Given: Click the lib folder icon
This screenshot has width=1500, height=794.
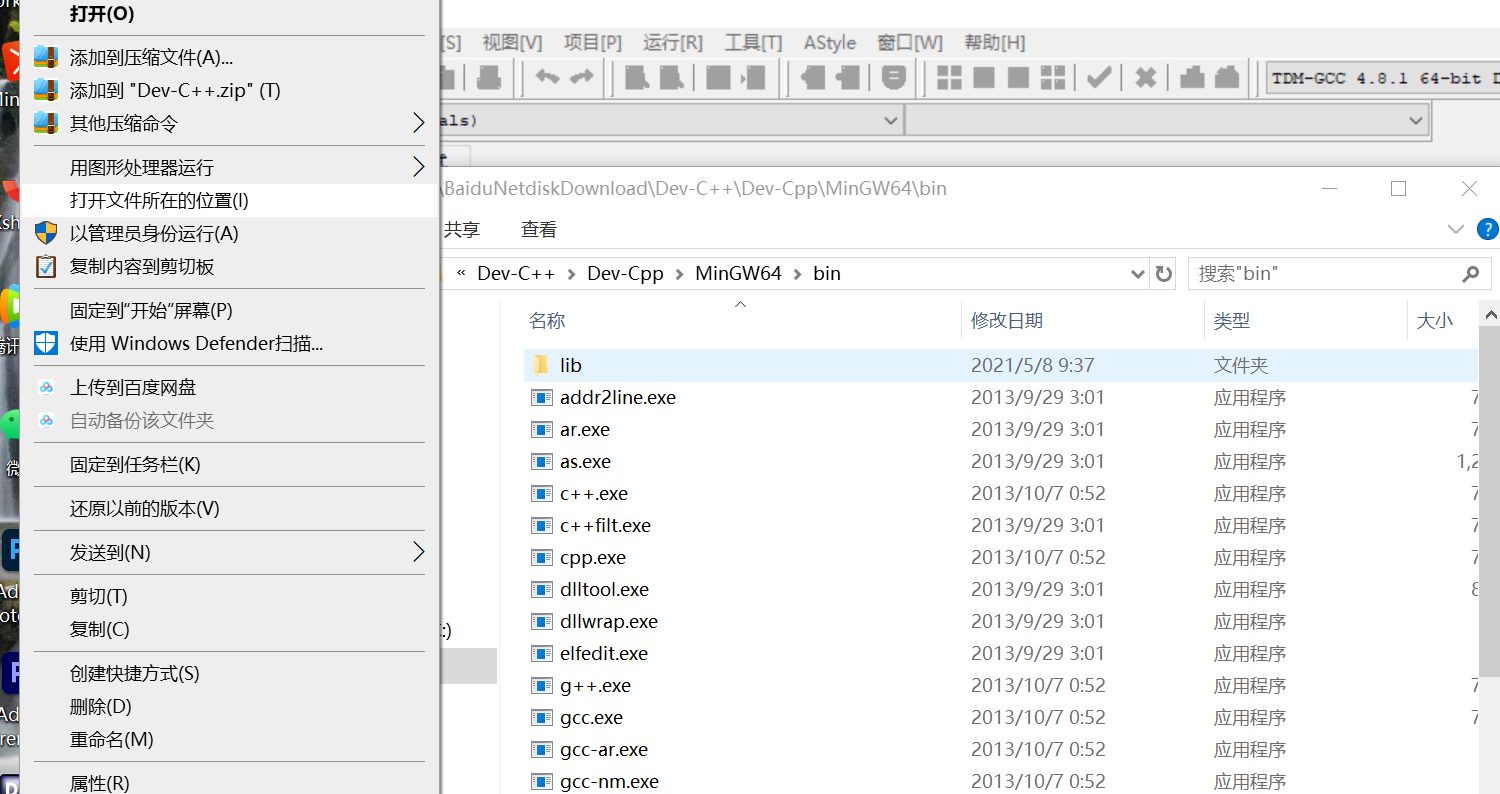Looking at the screenshot, I should (x=541, y=365).
